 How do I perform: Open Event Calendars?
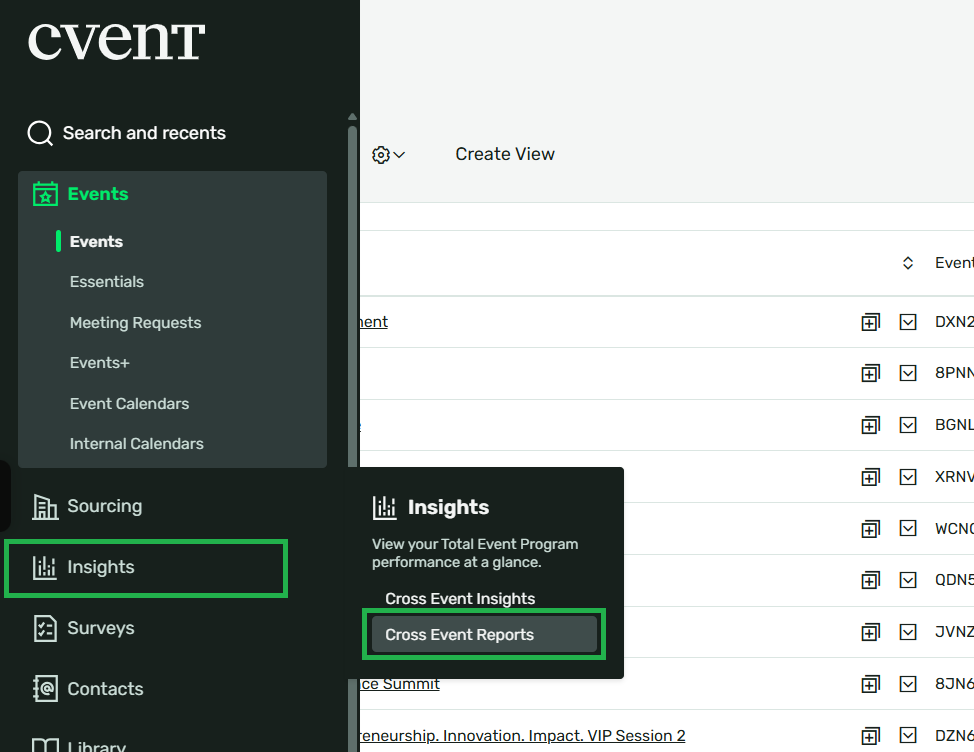click(x=129, y=404)
